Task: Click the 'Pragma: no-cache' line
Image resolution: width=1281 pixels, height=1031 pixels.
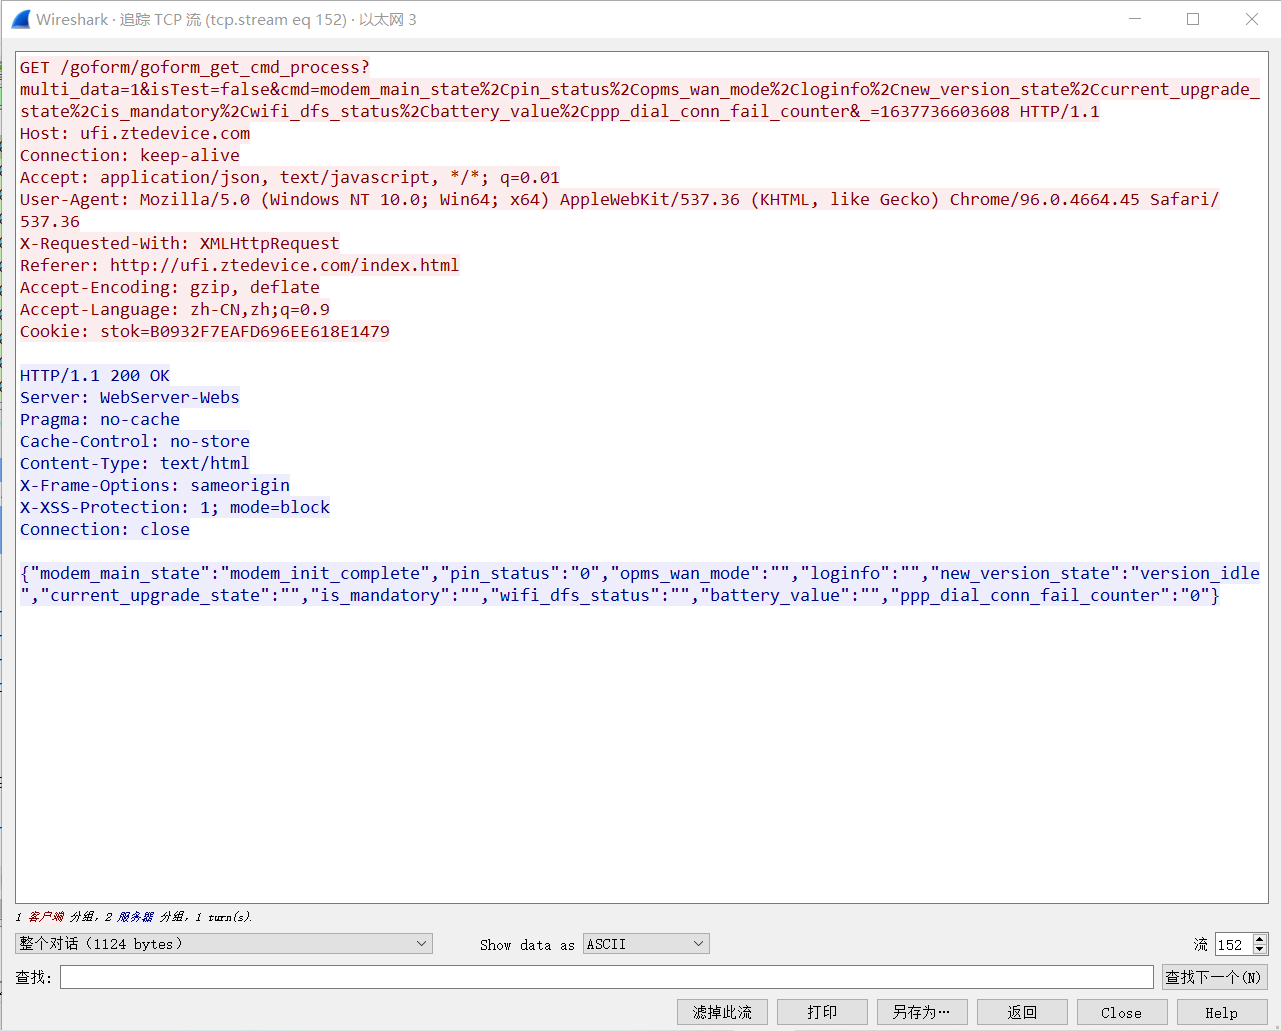Action: coord(100,419)
